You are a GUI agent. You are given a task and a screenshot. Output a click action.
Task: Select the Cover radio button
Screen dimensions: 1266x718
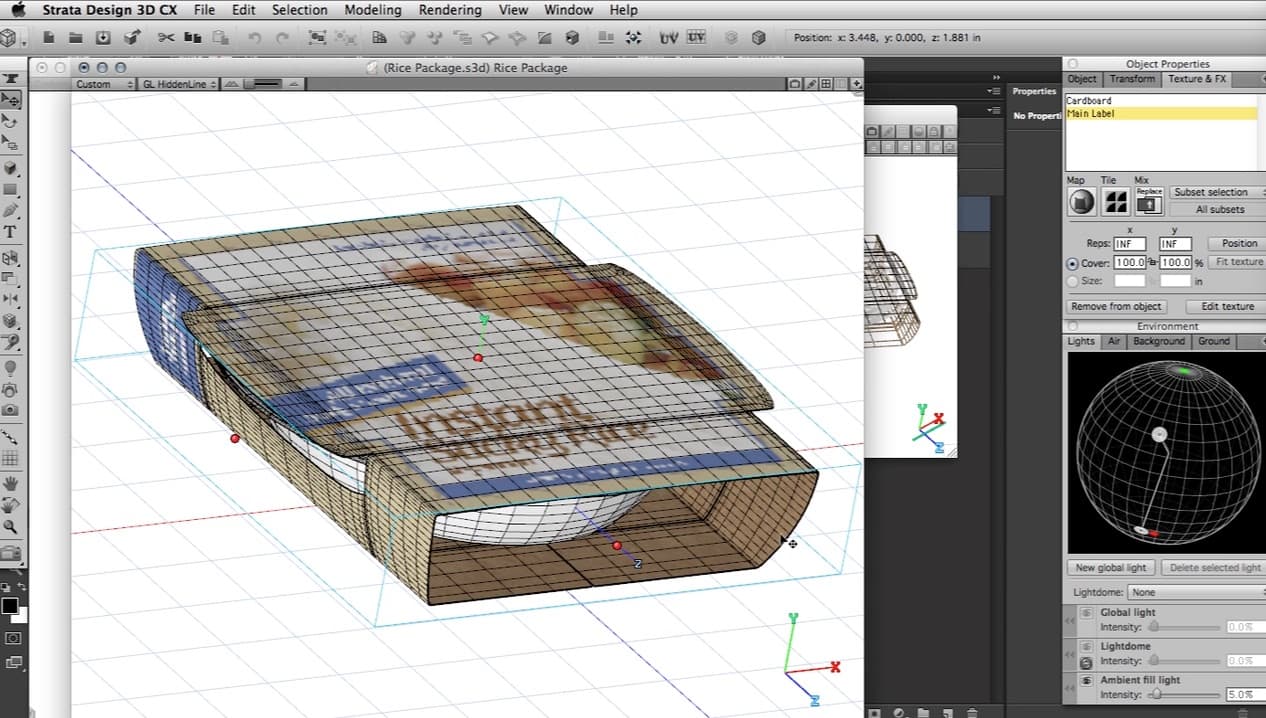coord(1072,263)
